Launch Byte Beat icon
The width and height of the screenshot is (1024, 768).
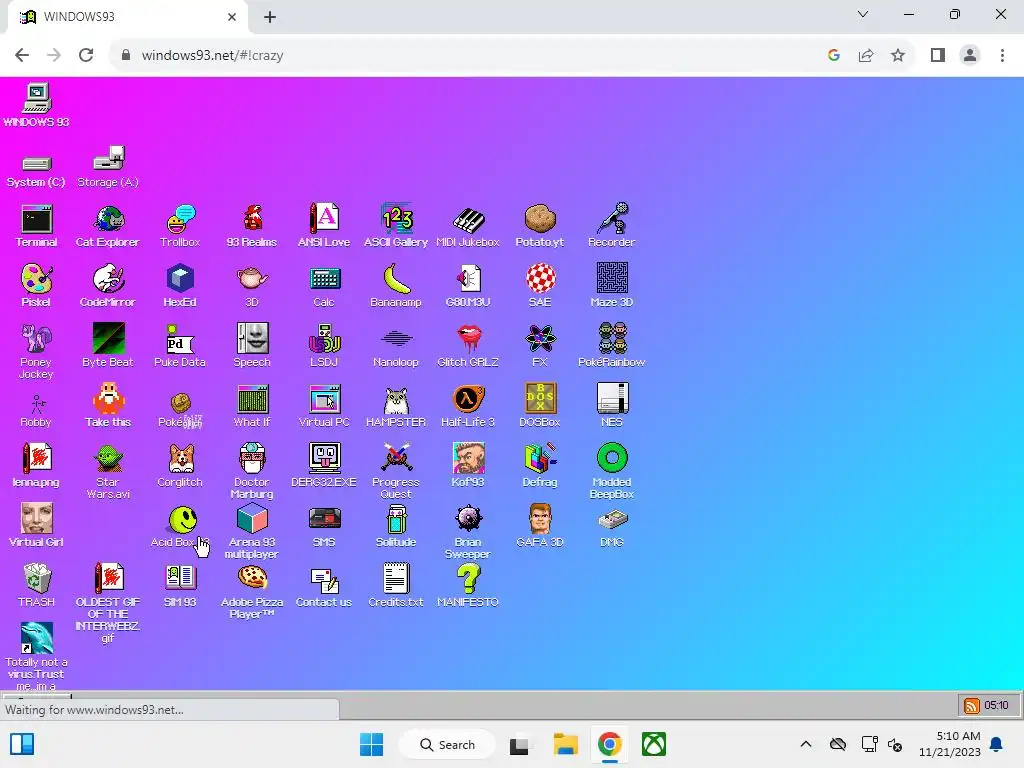pyautogui.click(x=108, y=346)
